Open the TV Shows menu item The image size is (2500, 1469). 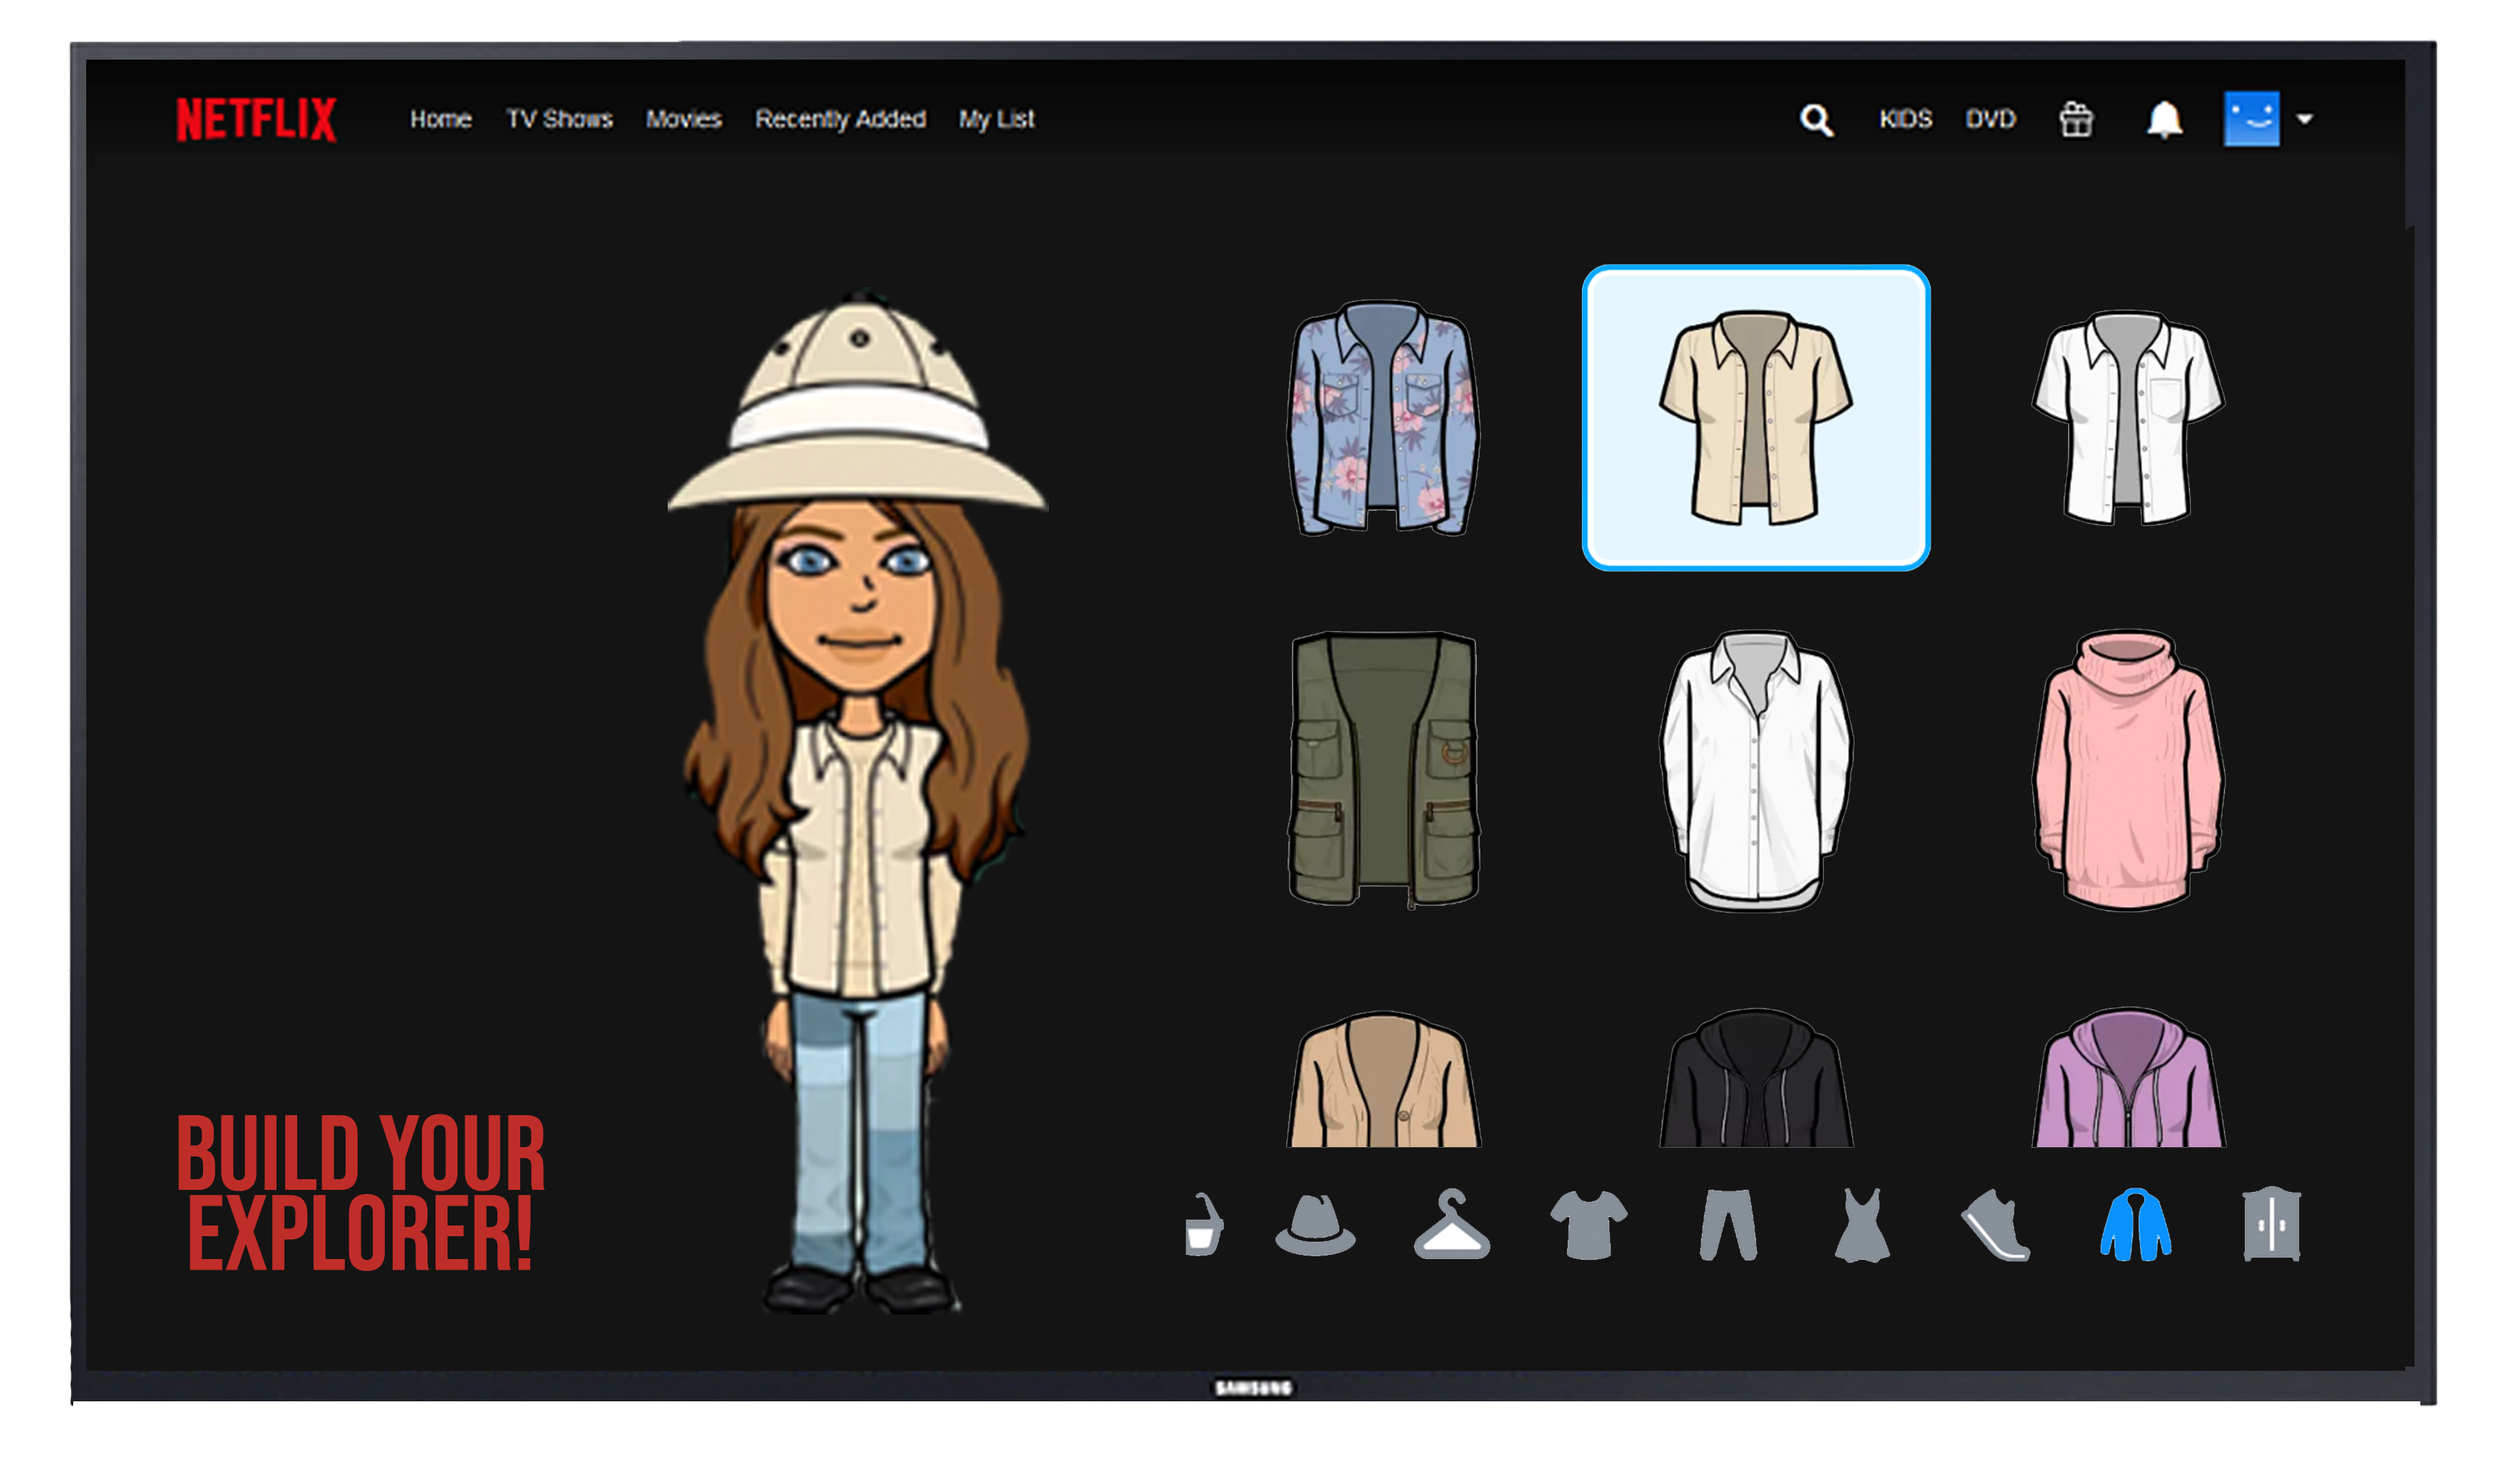click(559, 119)
